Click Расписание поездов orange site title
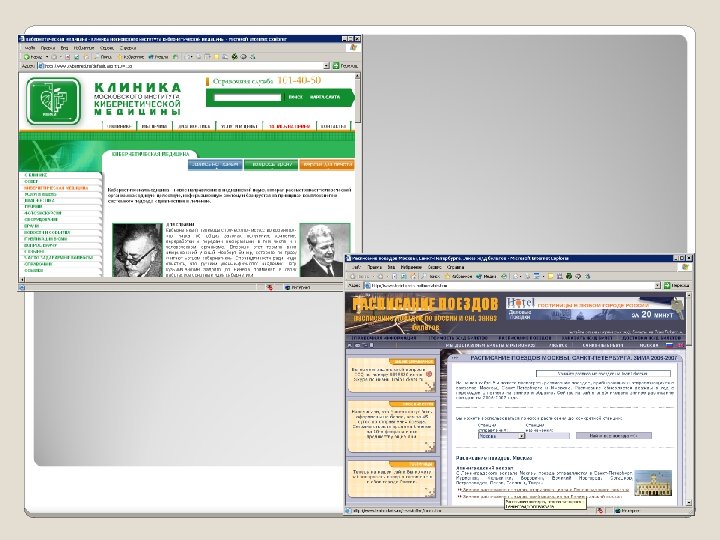Image resolution: width=720 pixels, height=540 pixels. [x=425, y=304]
